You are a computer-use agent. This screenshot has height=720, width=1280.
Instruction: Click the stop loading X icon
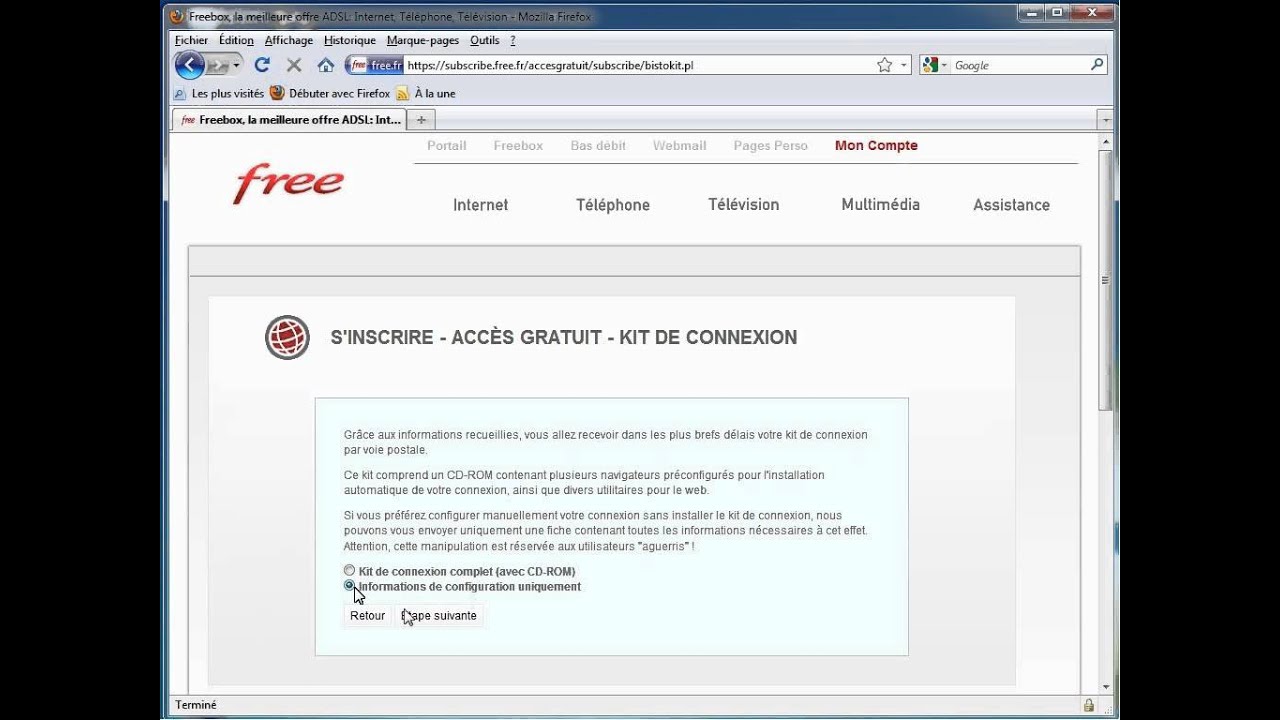pyautogui.click(x=294, y=65)
